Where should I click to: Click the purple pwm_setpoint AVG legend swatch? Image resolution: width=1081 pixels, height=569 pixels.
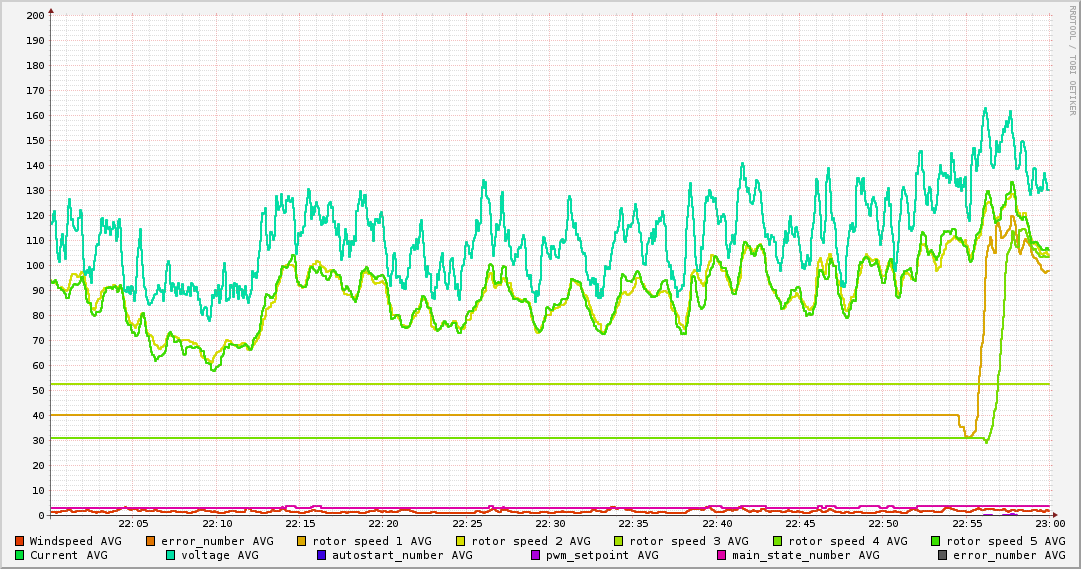coord(536,555)
